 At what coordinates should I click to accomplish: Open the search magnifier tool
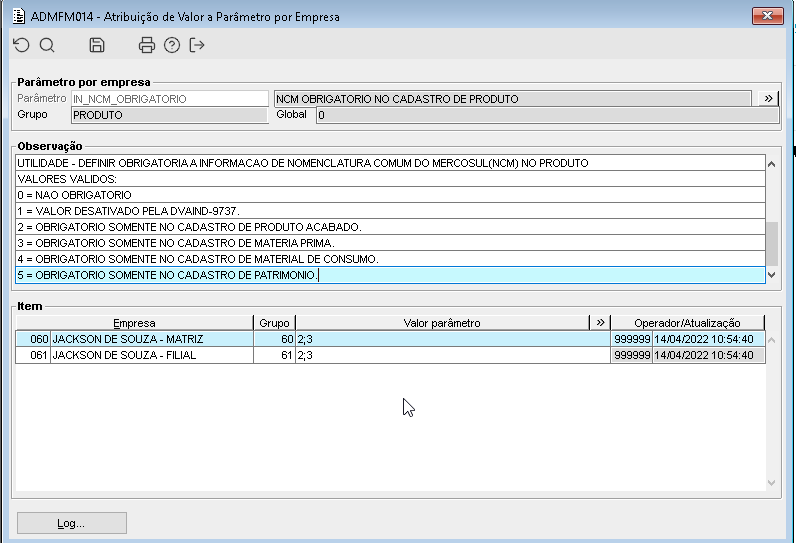pos(47,45)
